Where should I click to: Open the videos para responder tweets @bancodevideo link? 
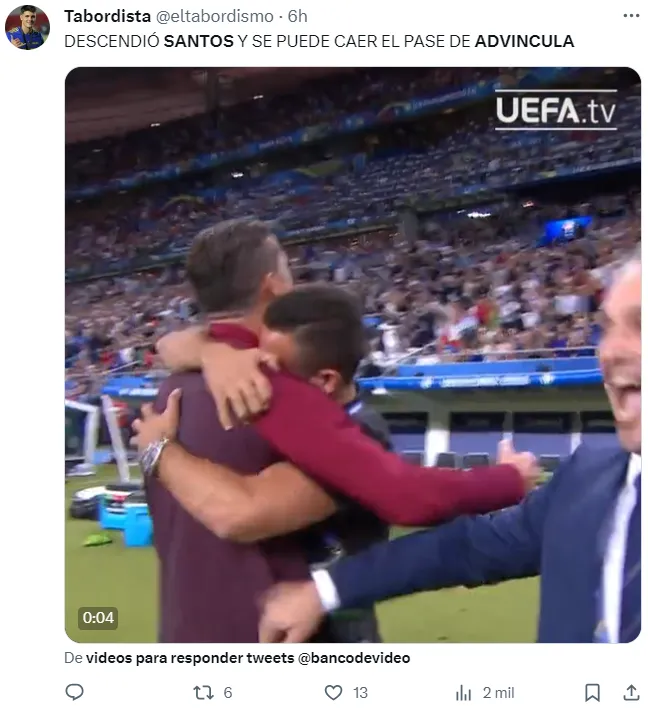248,658
